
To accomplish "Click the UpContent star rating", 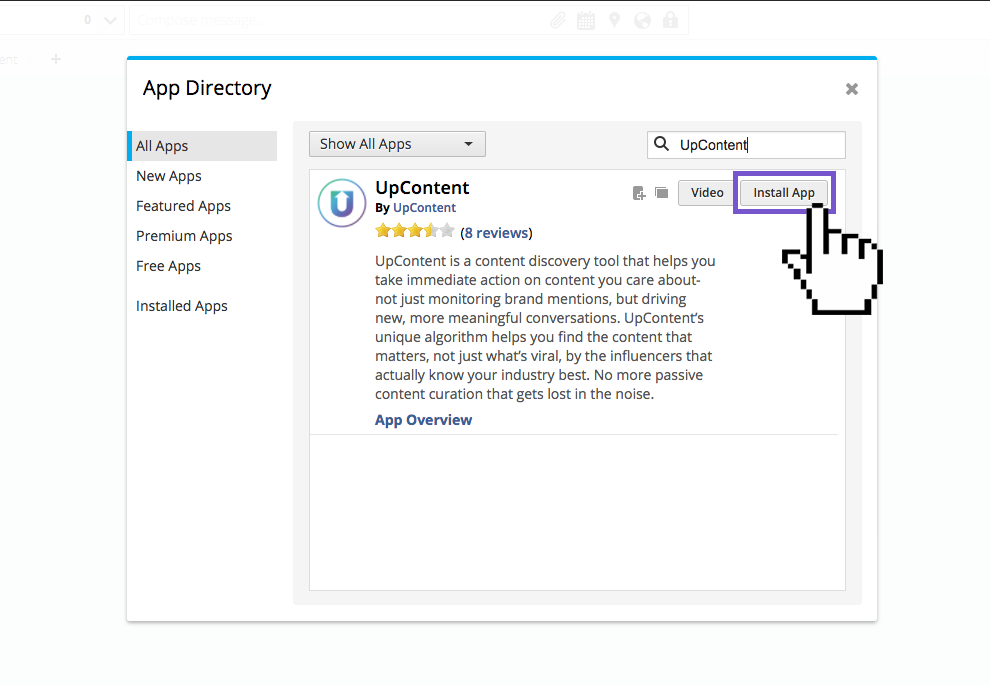I will 414,231.
